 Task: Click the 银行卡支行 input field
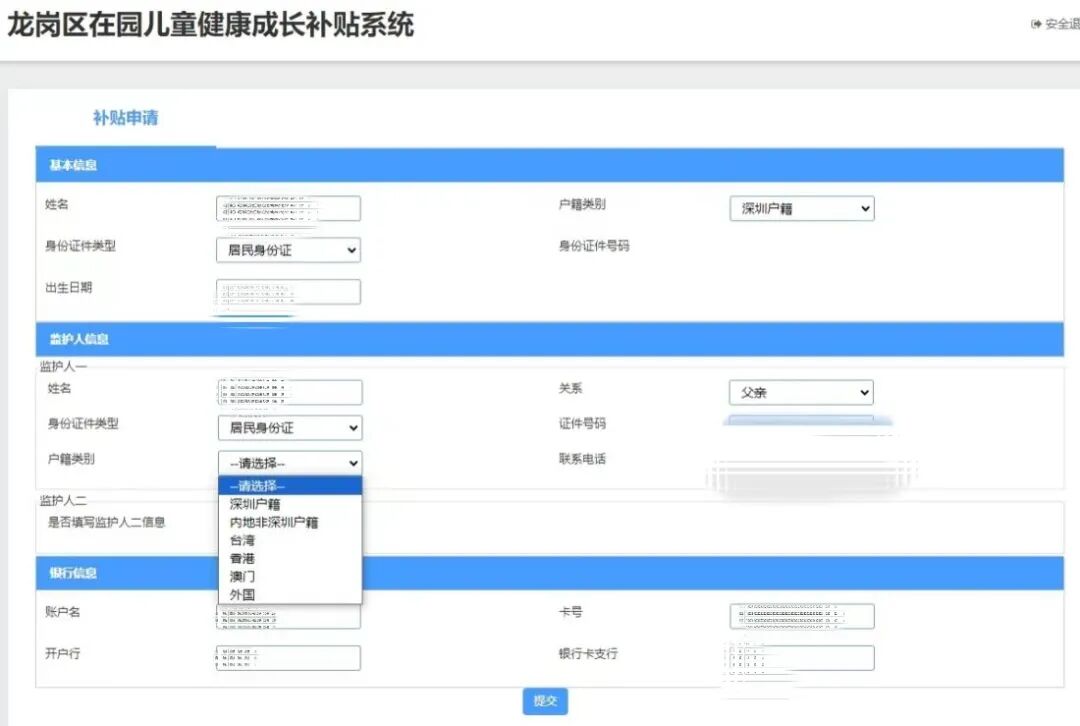click(x=801, y=658)
